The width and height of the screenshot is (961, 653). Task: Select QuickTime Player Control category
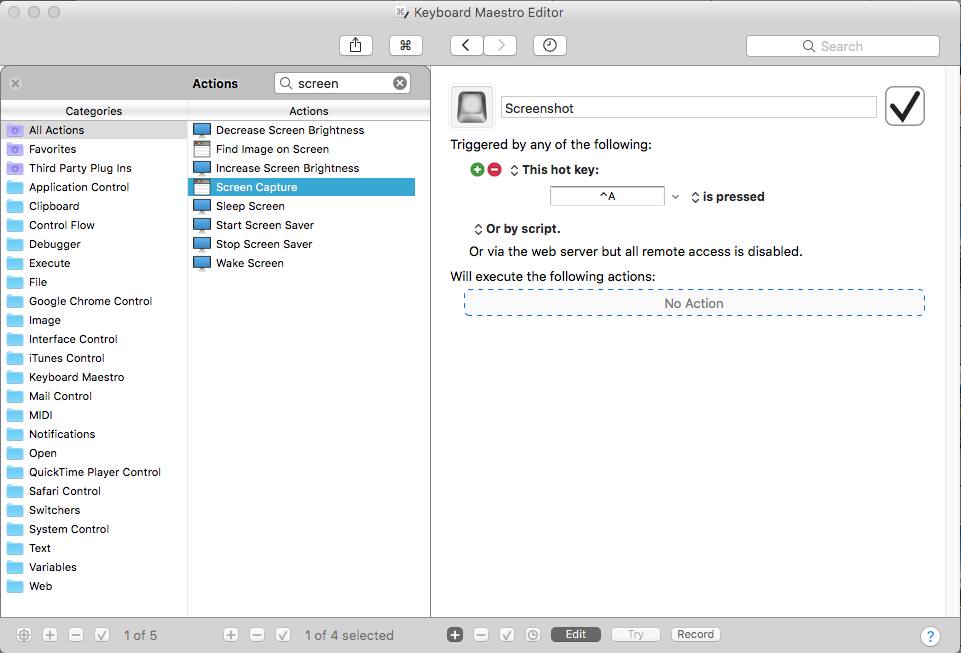tap(94, 472)
